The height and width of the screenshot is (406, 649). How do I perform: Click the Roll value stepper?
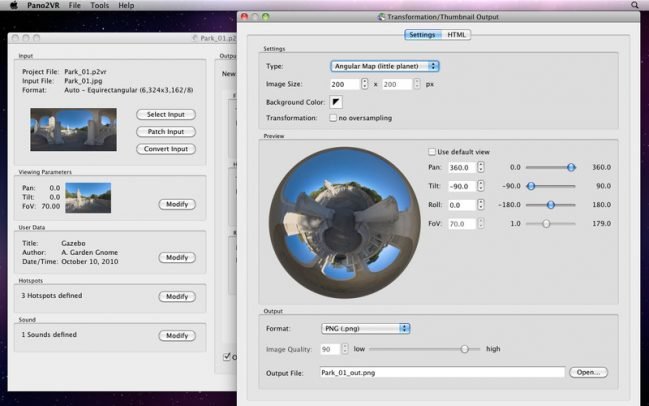(480, 205)
